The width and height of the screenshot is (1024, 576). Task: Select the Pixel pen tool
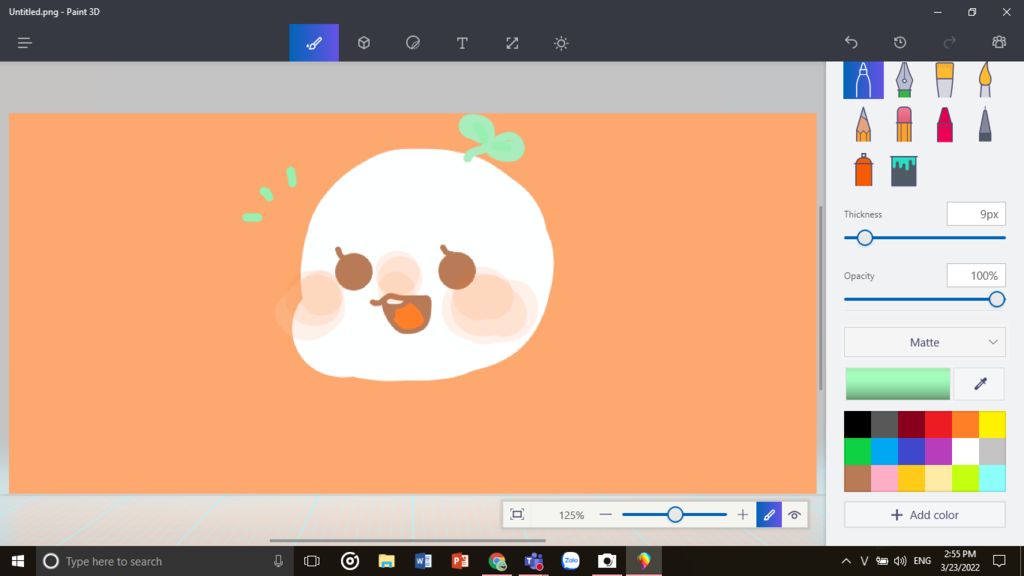[x=985, y=124]
